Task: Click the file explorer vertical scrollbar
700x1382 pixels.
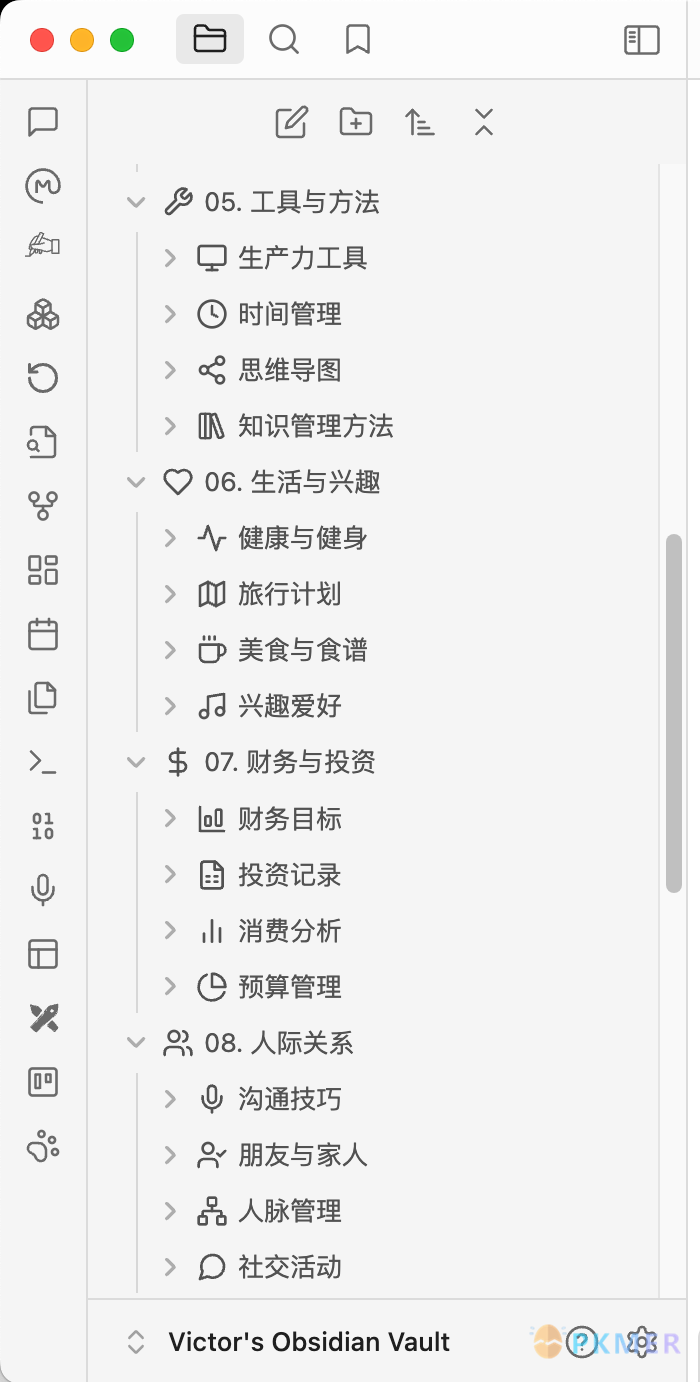Action: [x=674, y=712]
